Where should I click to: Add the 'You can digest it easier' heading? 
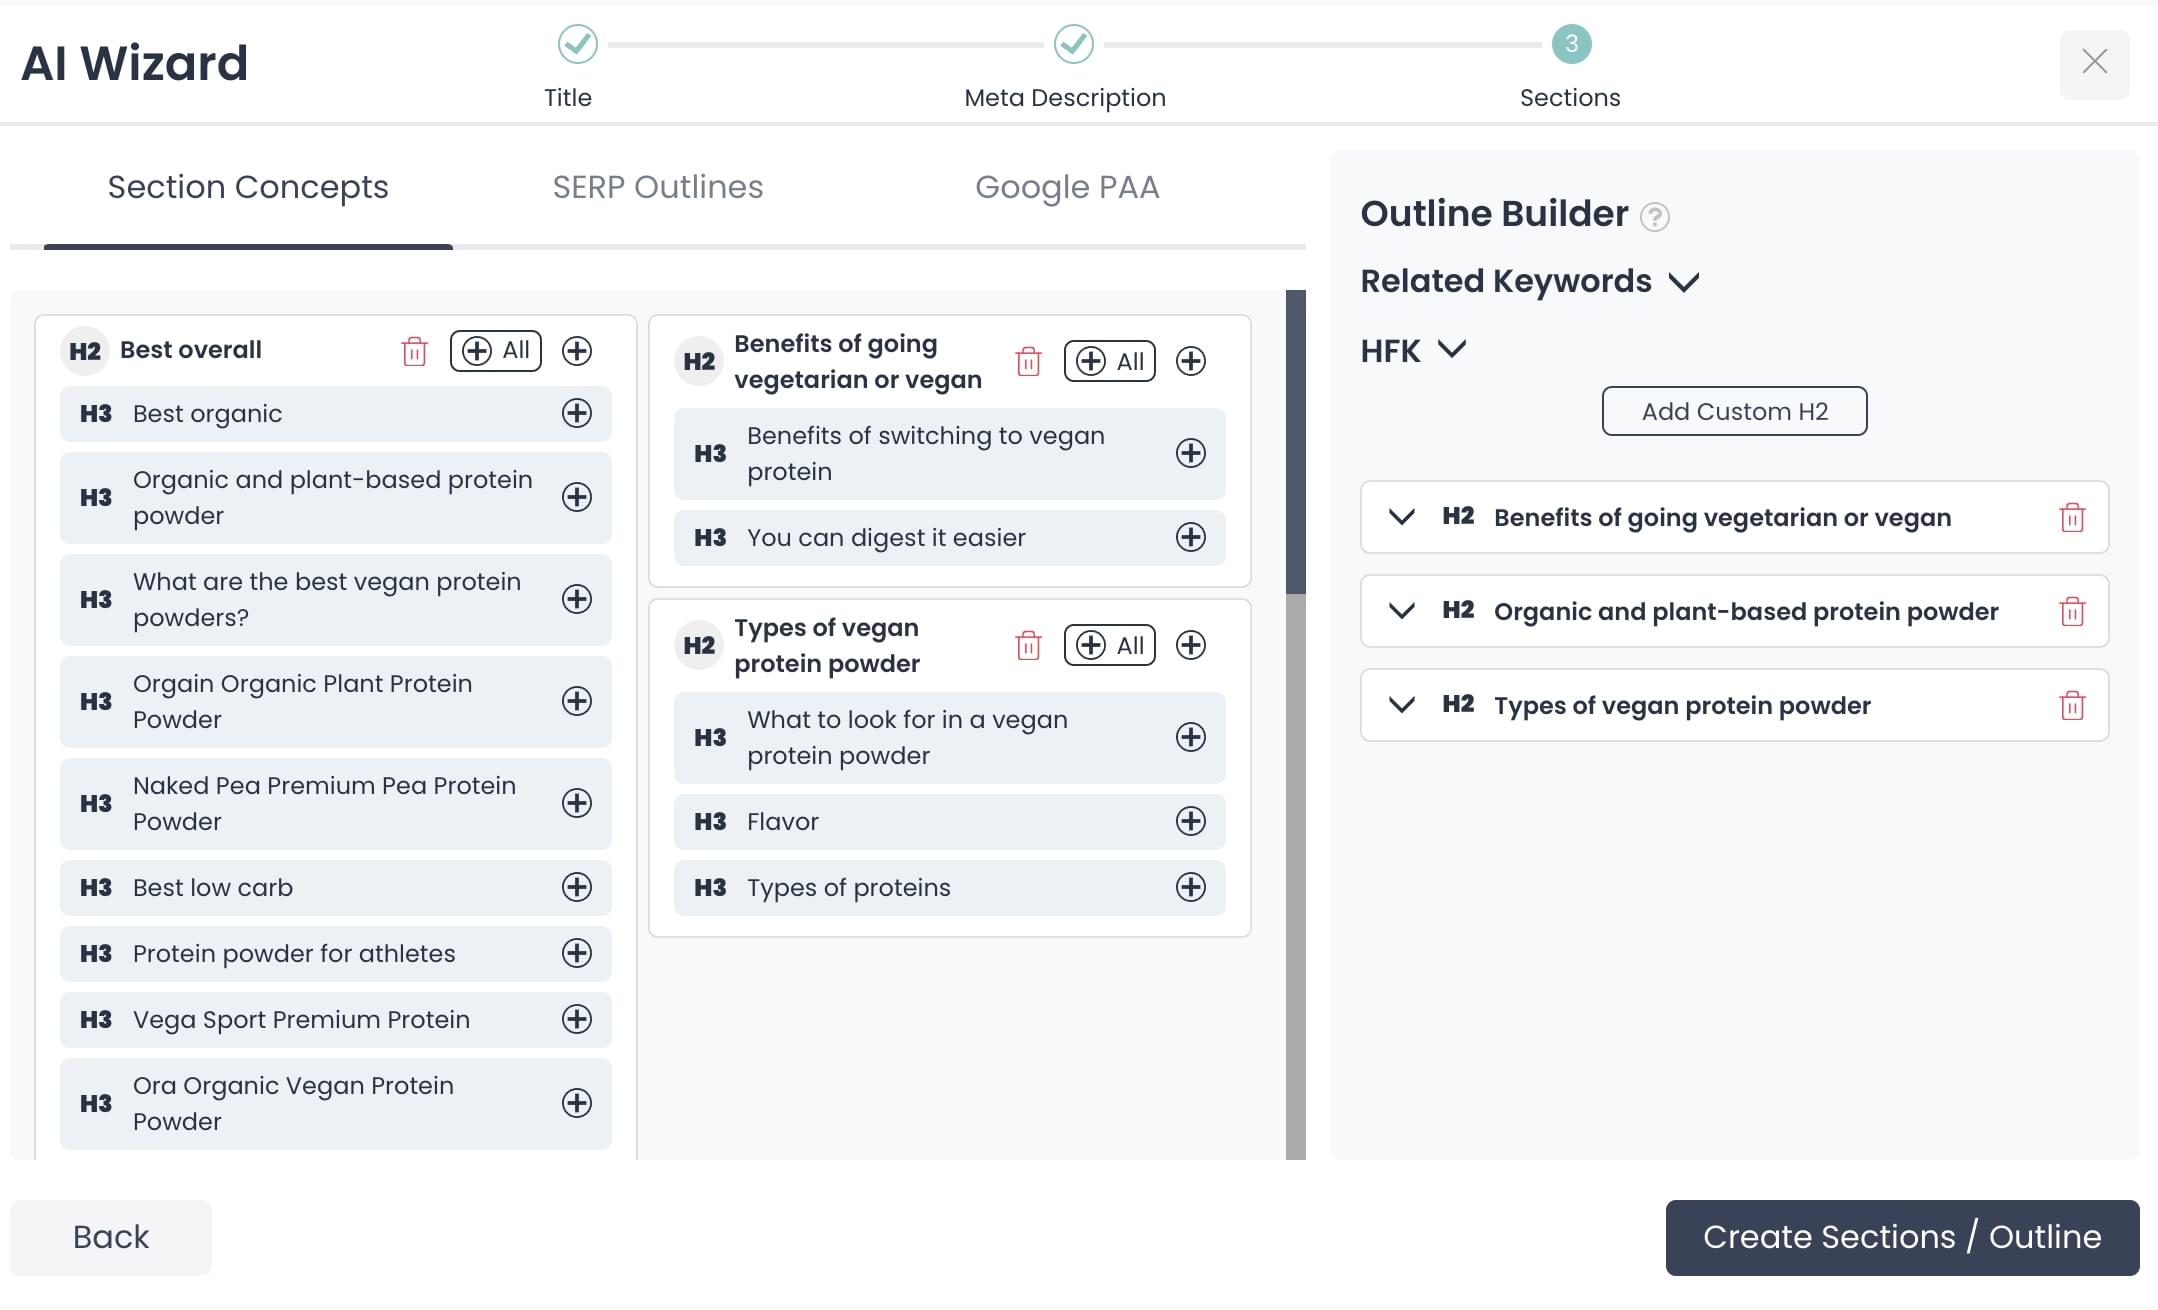coord(1190,538)
